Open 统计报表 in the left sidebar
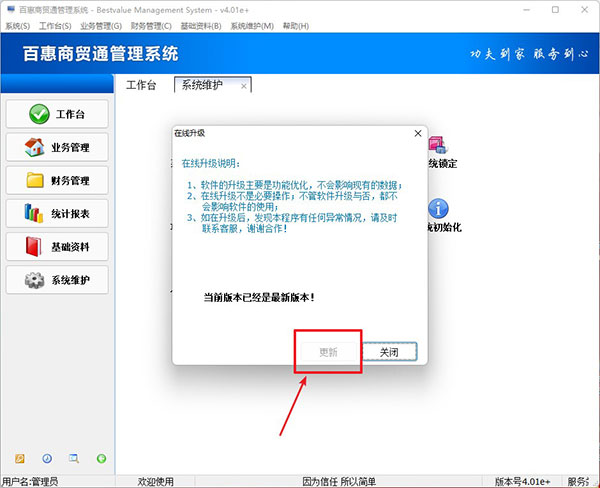The height and width of the screenshot is (488, 600). pos(57,214)
